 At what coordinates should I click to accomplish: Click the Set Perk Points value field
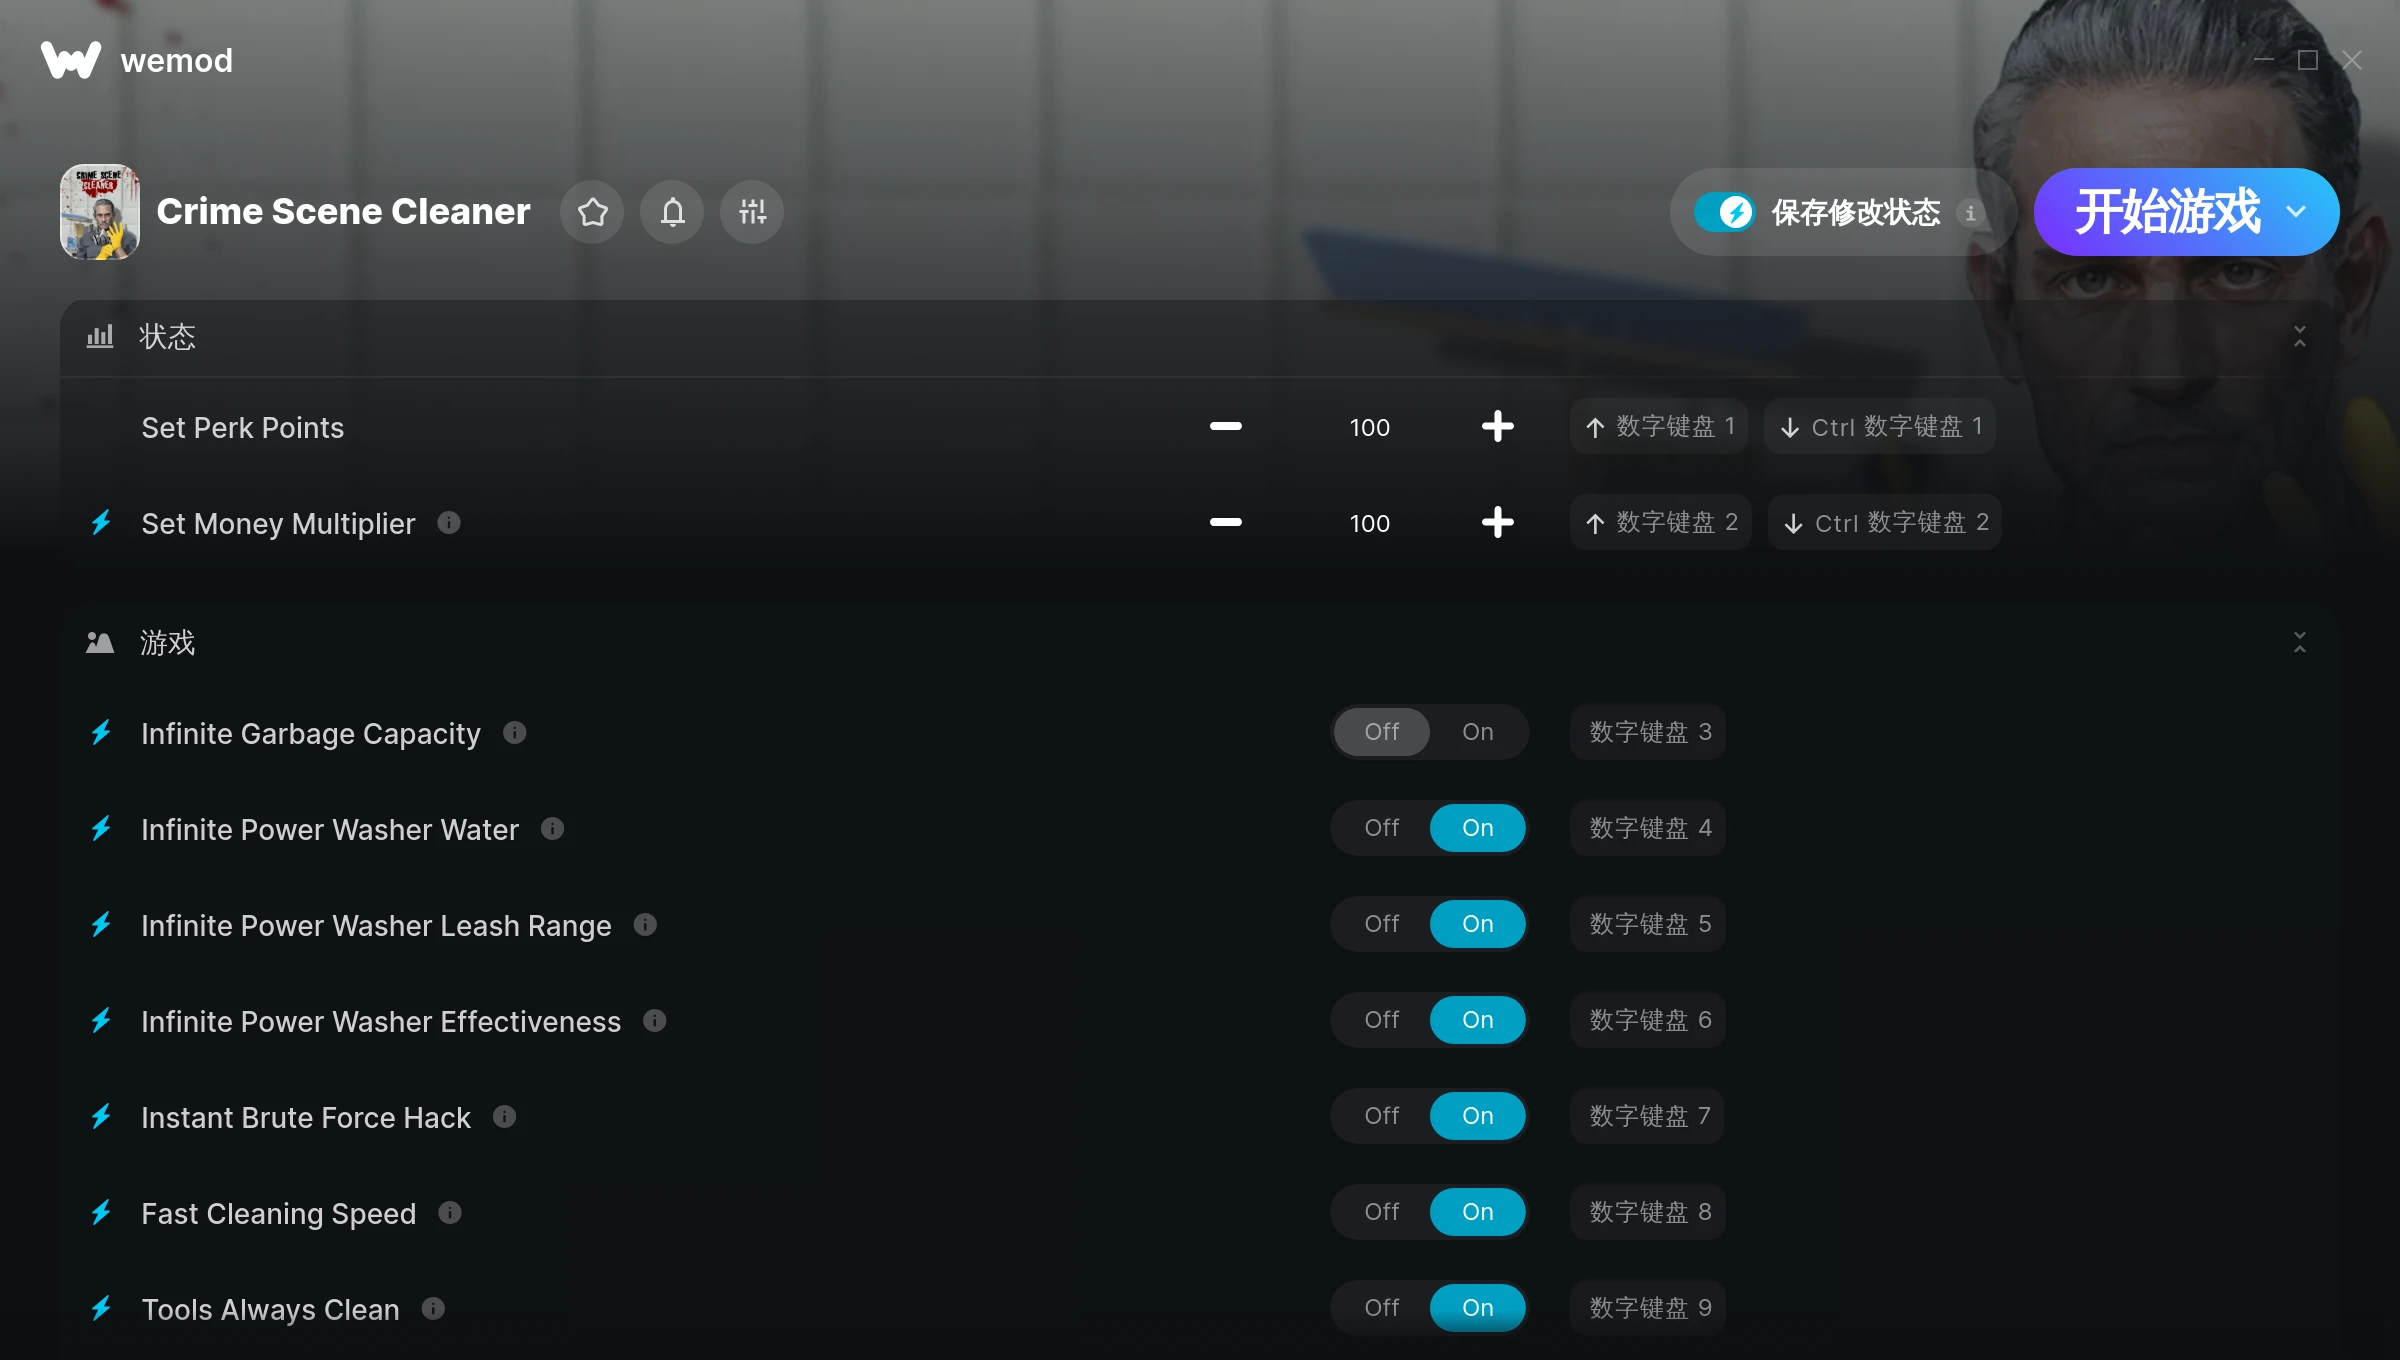click(1369, 427)
